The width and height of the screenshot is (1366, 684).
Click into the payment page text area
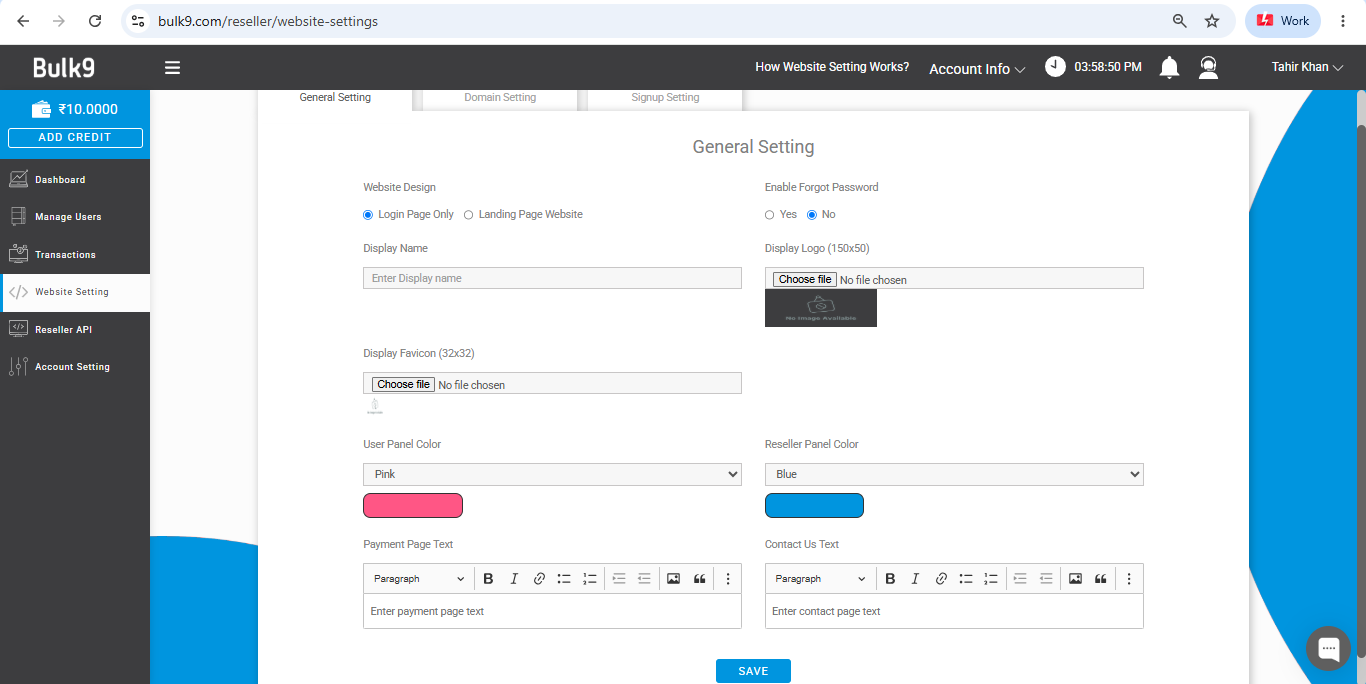552,611
